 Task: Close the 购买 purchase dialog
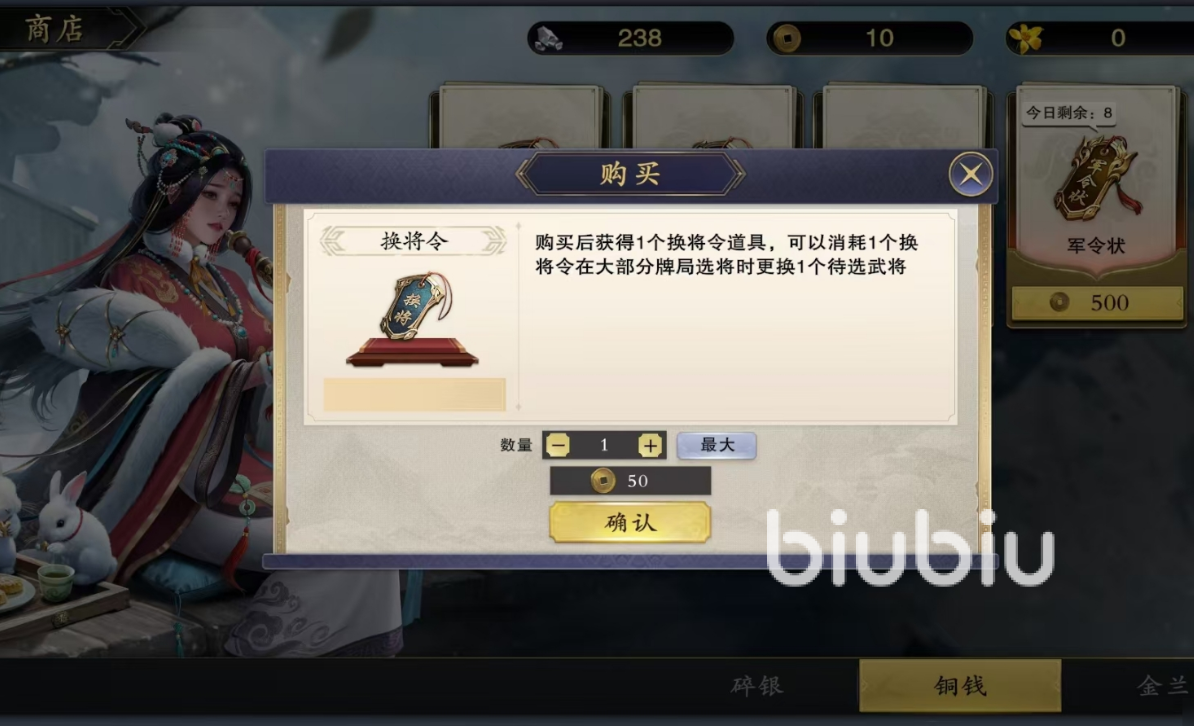tap(970, 174)
